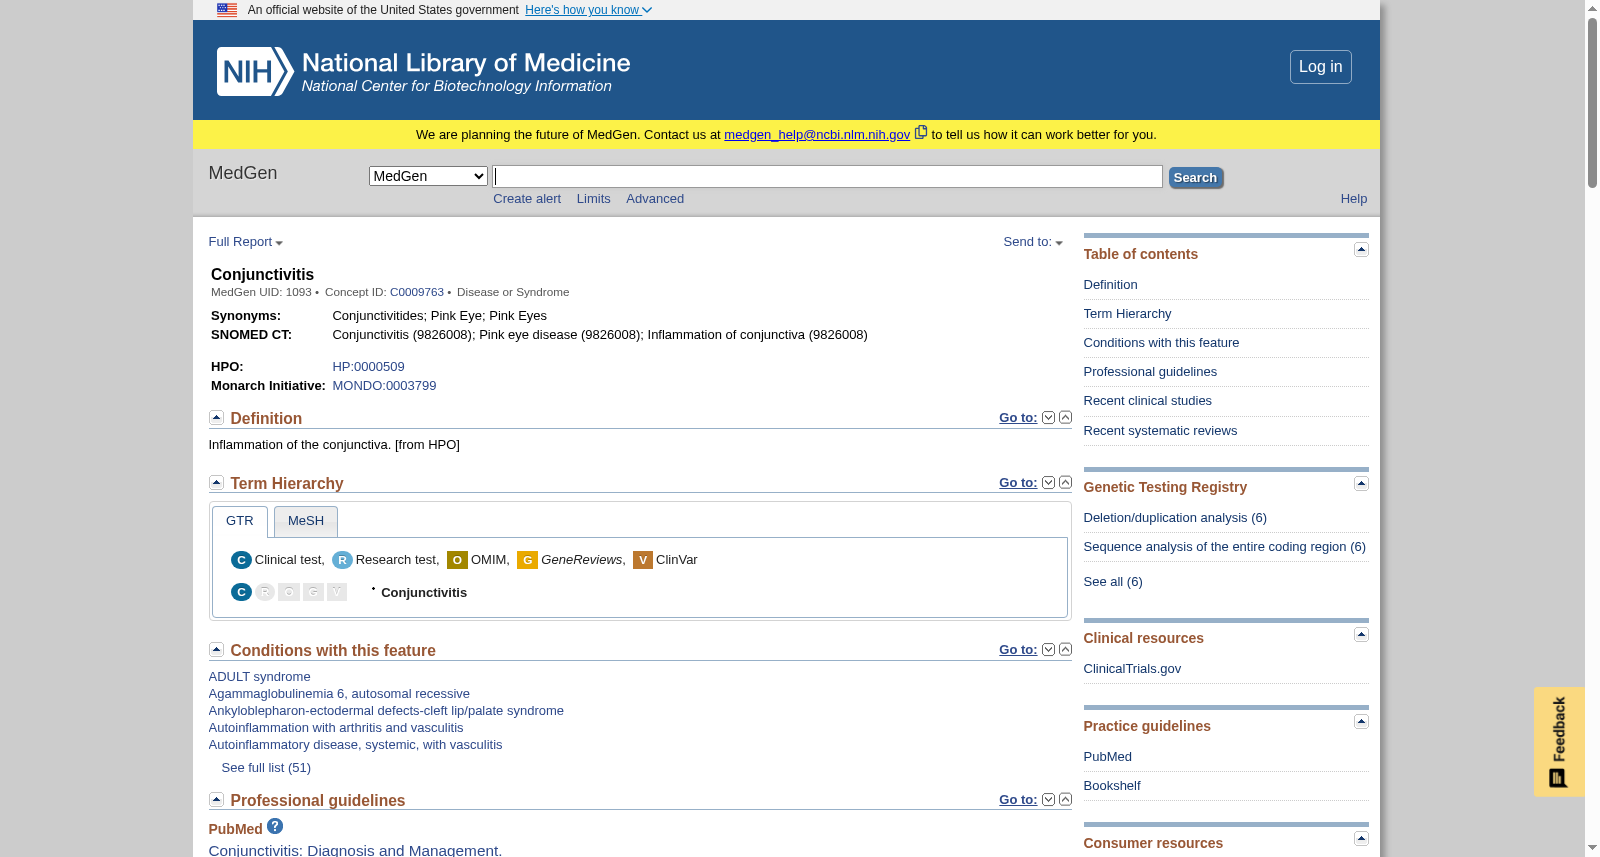
Task: Click the NIH logo
Action: (x=255, y=71)
